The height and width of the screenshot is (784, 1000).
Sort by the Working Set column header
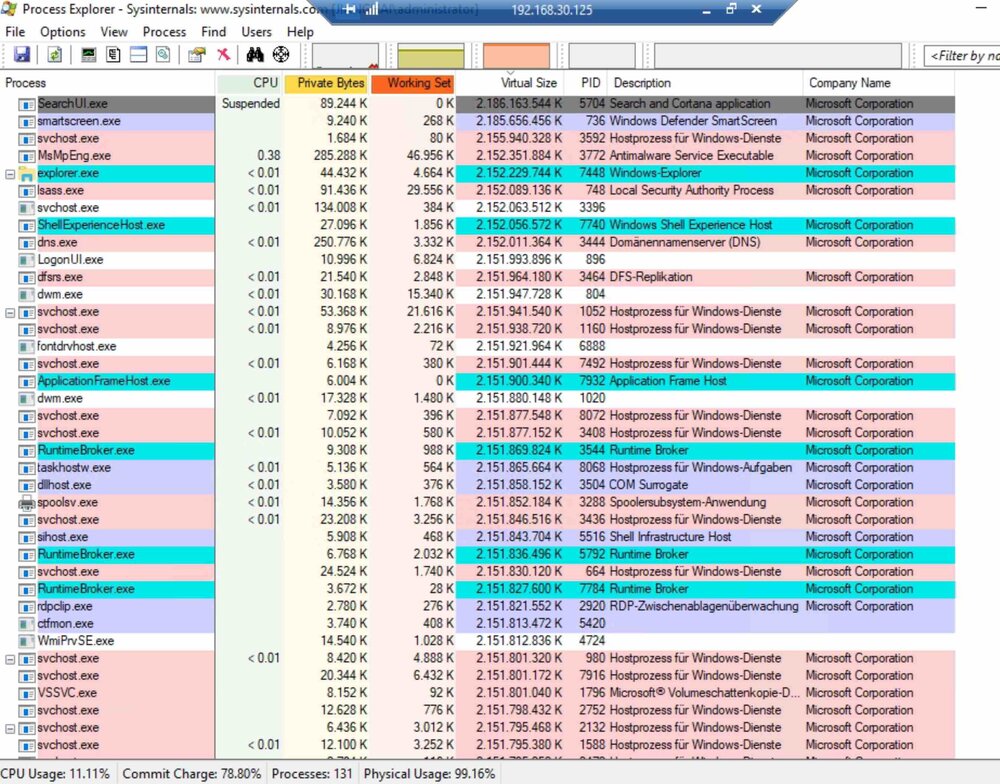pos(412,83)
